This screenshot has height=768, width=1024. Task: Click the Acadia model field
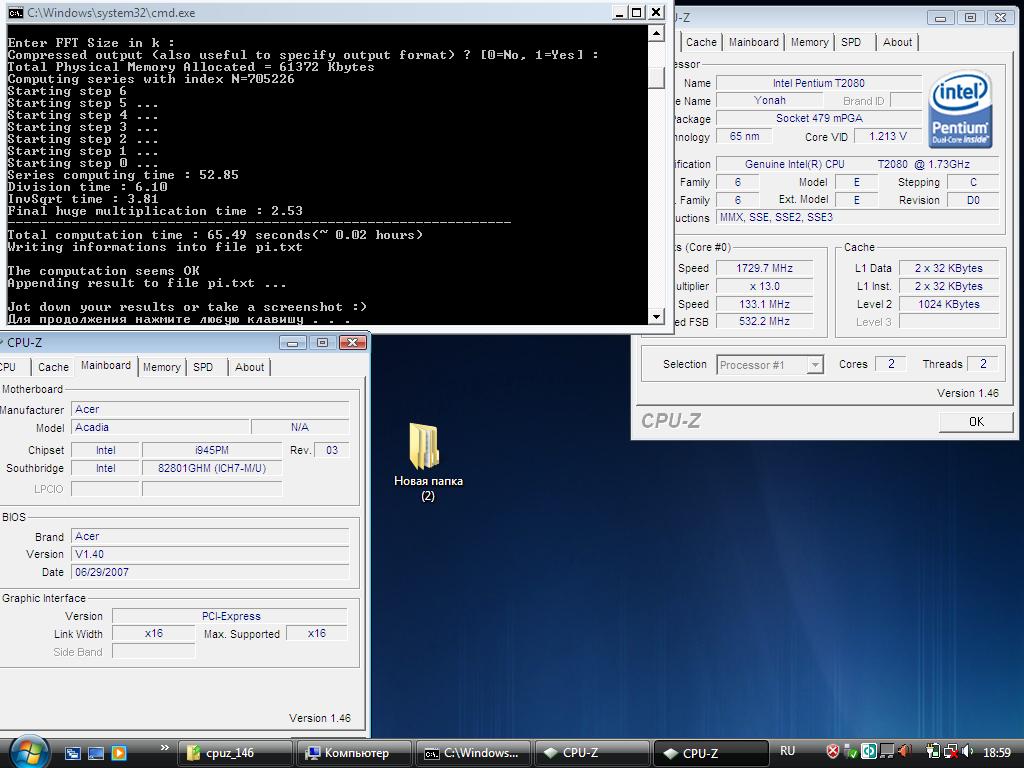pyautogui.click(x=160, y=427)
